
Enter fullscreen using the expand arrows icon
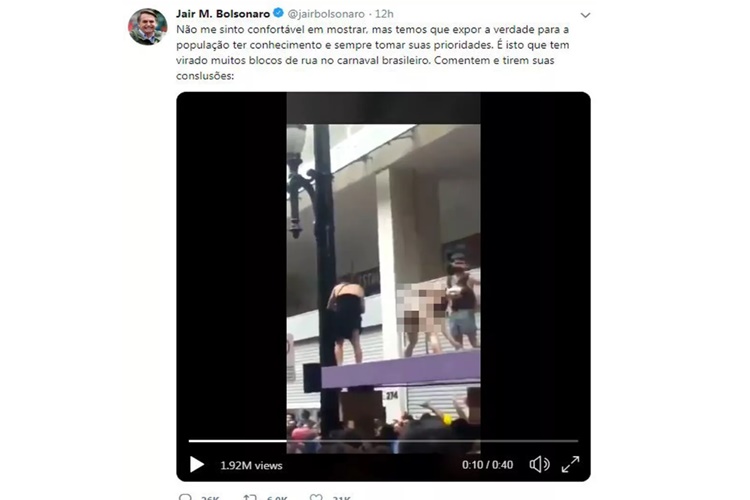(x=570, y=464)
